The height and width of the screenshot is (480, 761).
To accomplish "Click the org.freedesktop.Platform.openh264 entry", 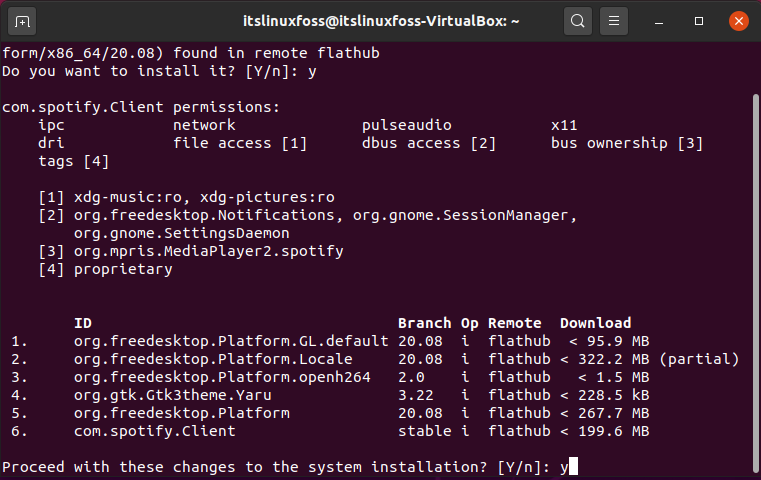I will [x=222, y=377].
